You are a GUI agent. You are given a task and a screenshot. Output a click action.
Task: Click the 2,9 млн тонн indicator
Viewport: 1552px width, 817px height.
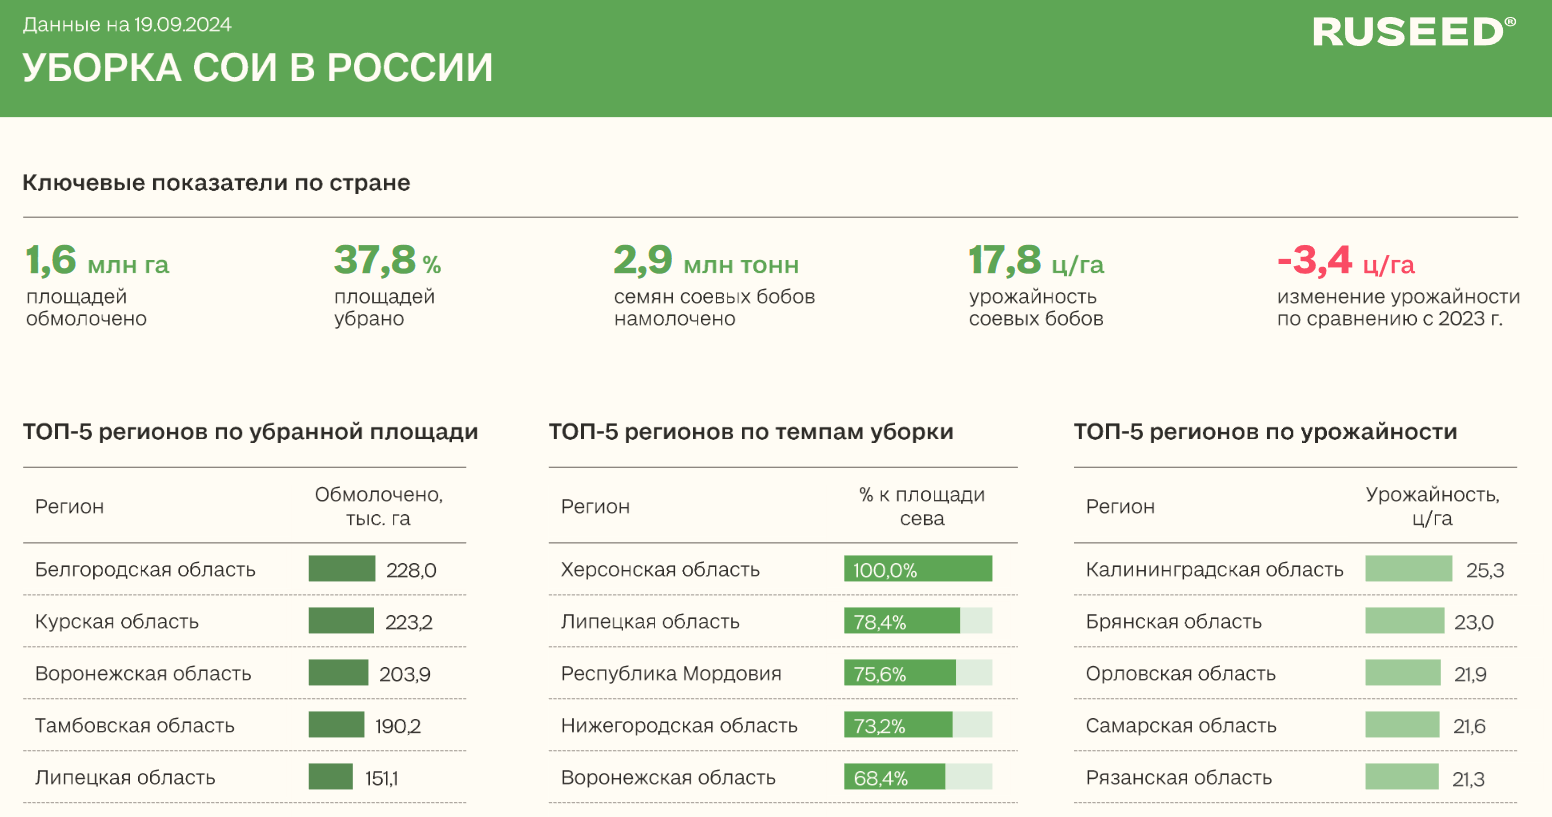point(705,261)
